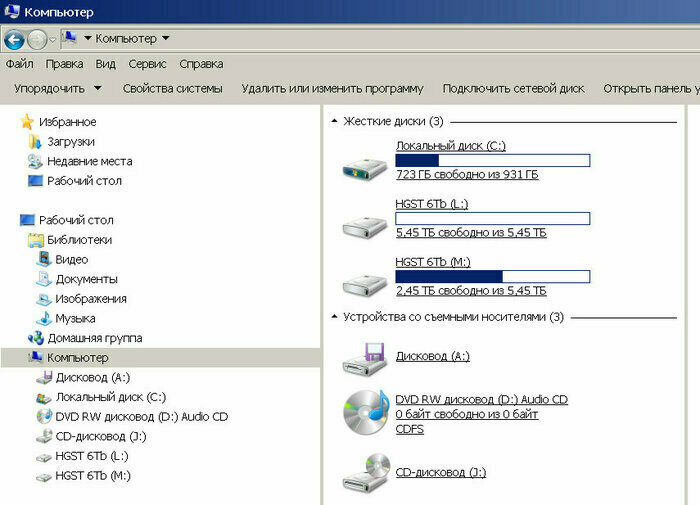Click large Audio CD disc icon

[x=366, y=412]
